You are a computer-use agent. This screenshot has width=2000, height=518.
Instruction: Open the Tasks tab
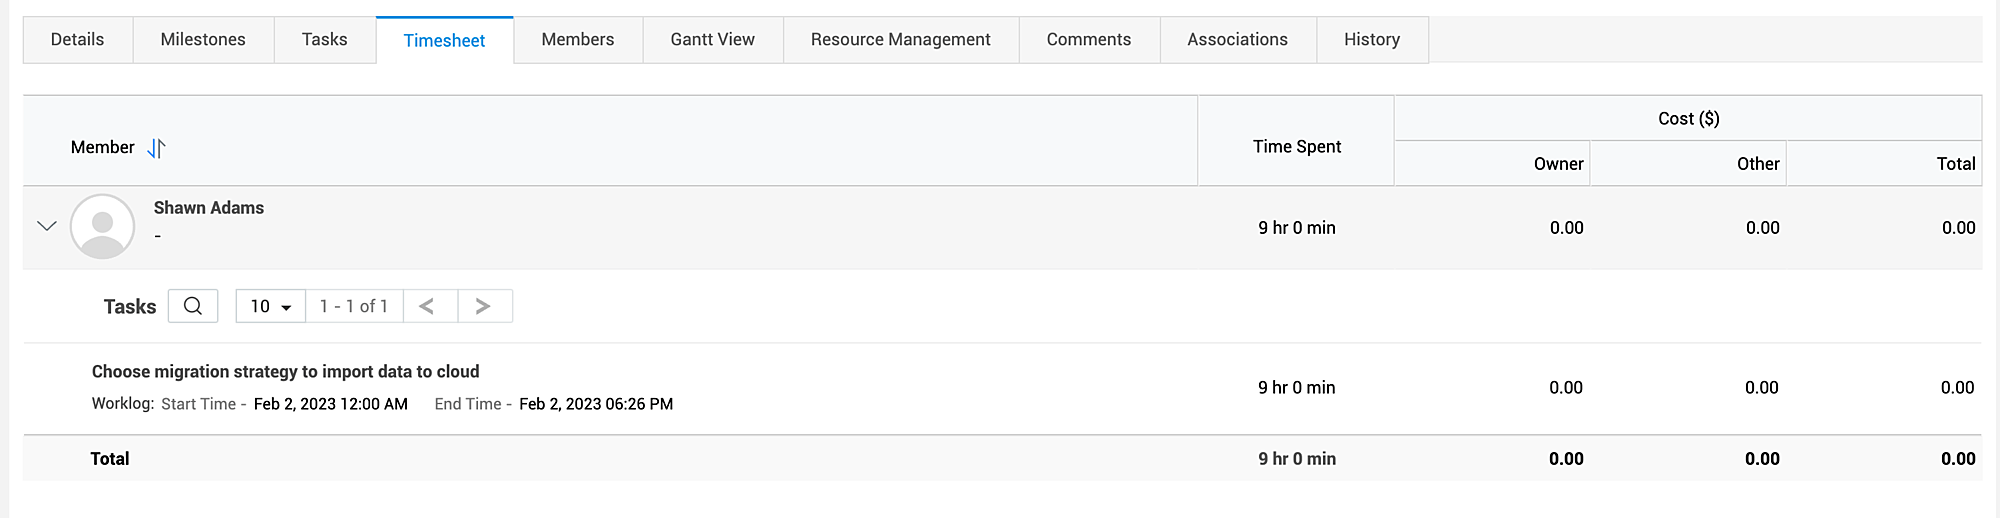[325, 40]
